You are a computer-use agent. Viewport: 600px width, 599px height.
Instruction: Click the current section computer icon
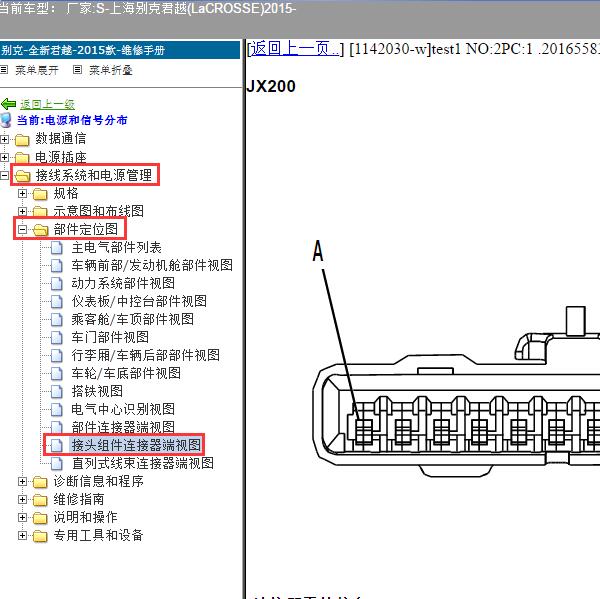[6, 120]
